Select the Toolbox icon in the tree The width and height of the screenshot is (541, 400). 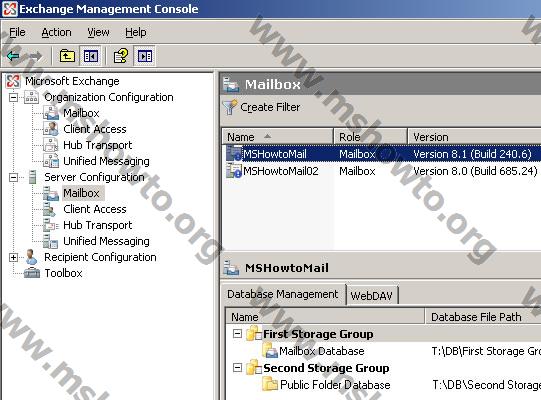tap(32, 273)
